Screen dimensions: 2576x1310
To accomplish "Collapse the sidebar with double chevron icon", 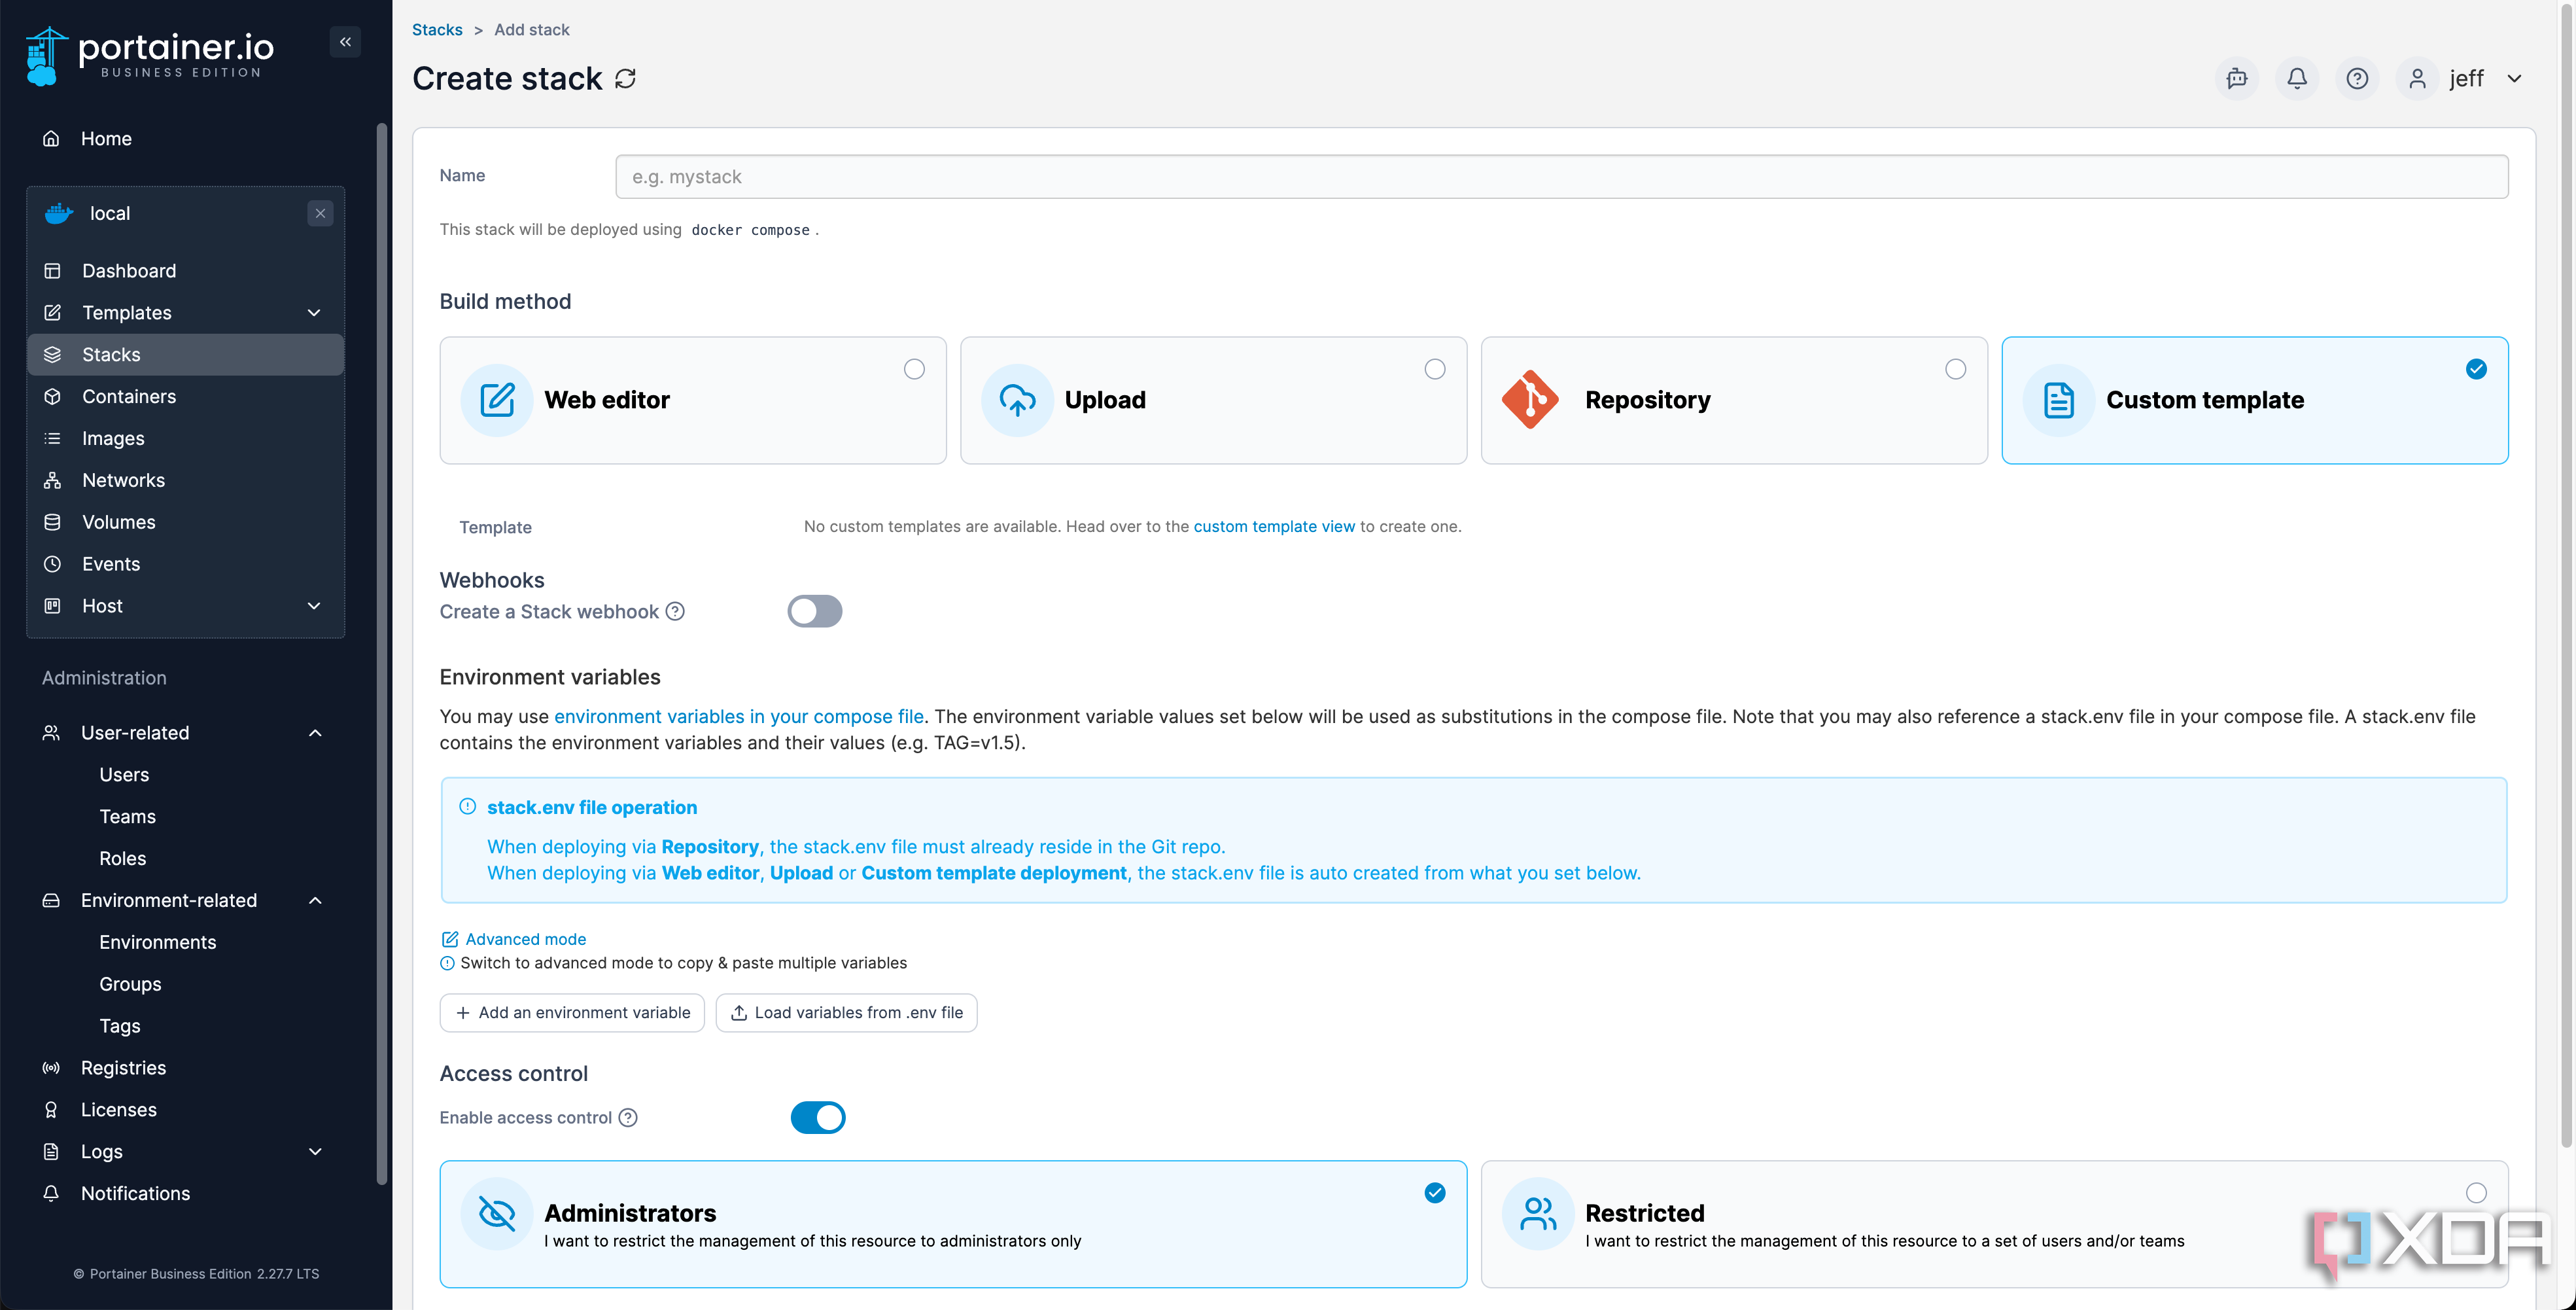I will [x=345, y=42].
